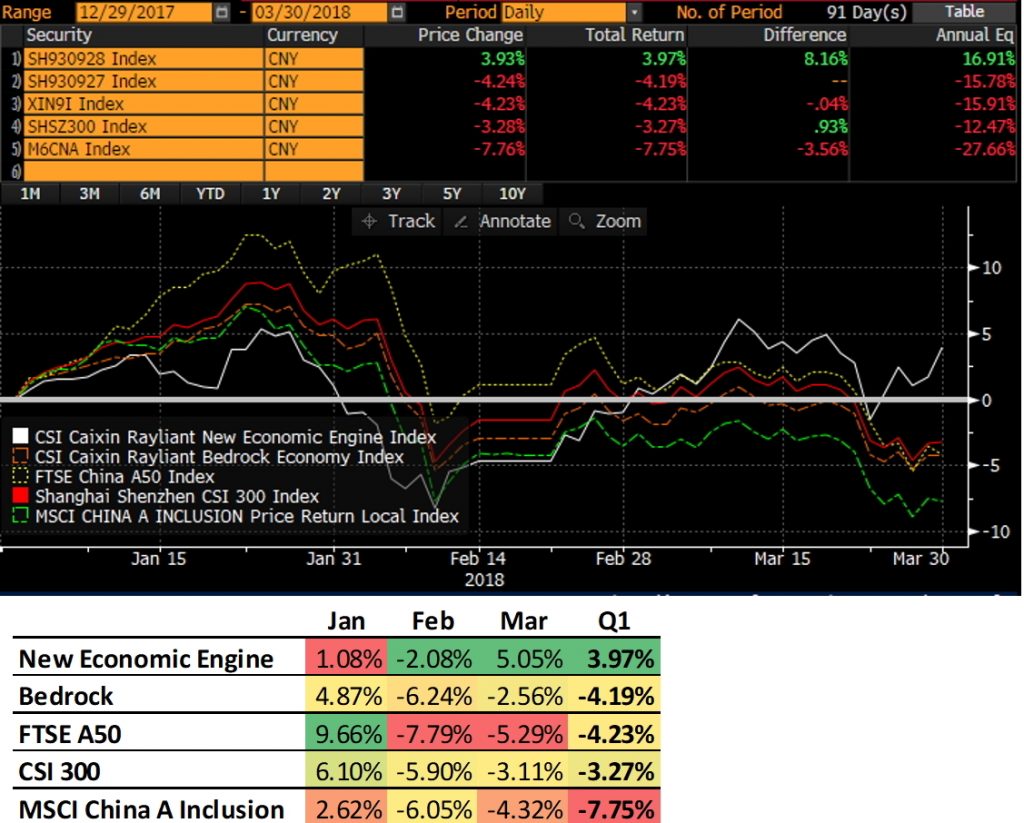Edit the XIN9I Index security field
Screen dimensions: 1024x823
tap(144, 104)
